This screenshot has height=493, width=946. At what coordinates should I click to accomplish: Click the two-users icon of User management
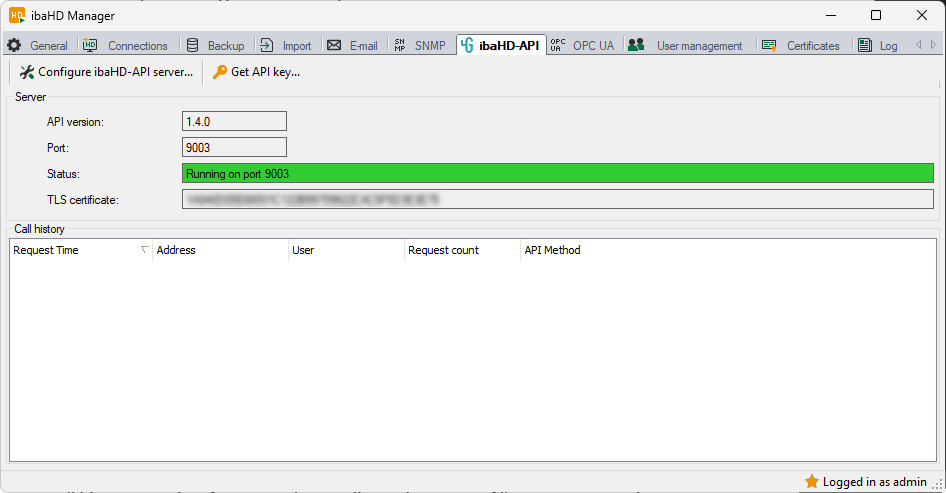point(636,45)
